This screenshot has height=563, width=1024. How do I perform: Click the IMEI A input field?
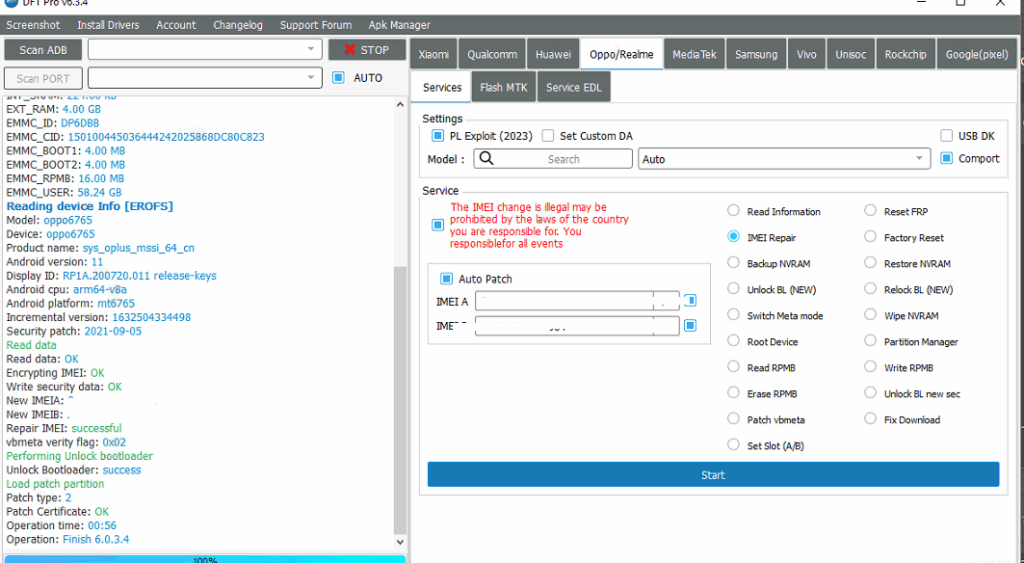pos(577,301)
